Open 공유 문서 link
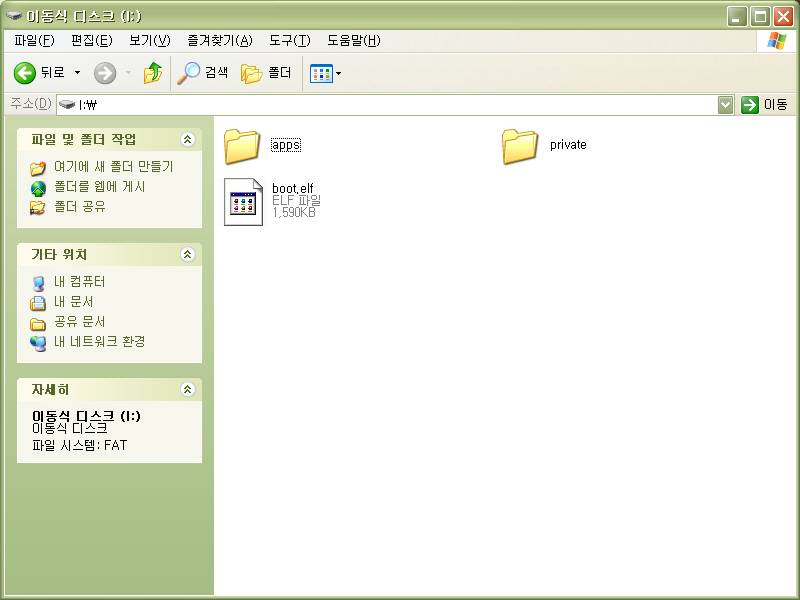The height and width of the screenshot is (600, 800). coord(80,321)
